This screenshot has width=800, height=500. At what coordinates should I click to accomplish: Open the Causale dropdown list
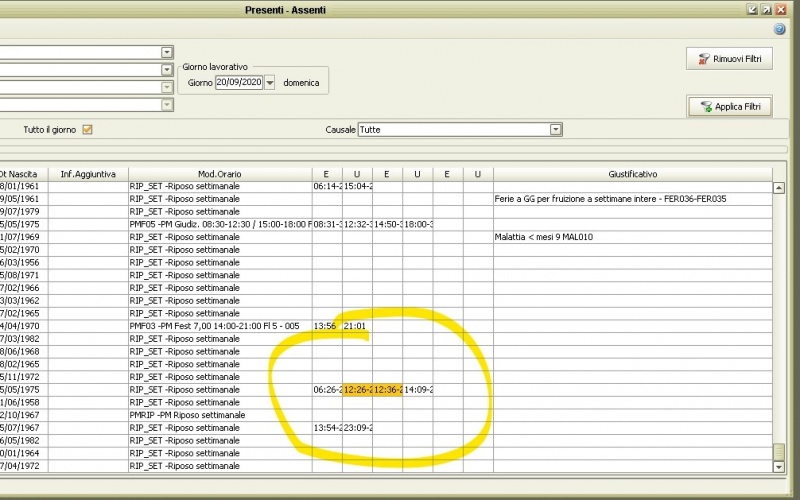click(555, 129)
